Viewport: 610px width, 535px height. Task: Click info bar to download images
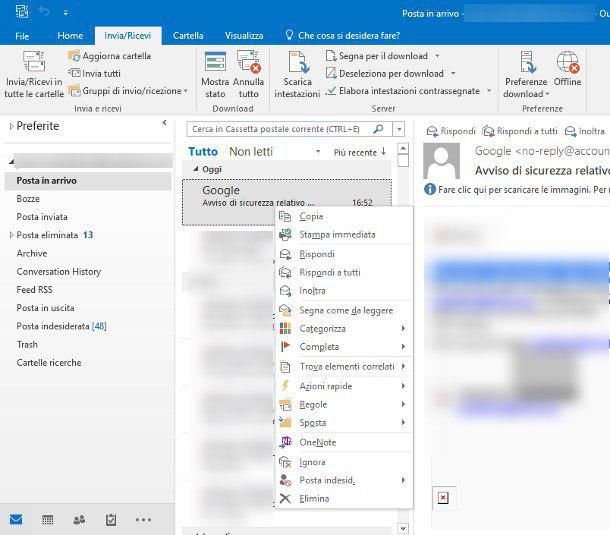tap(516, 189)
